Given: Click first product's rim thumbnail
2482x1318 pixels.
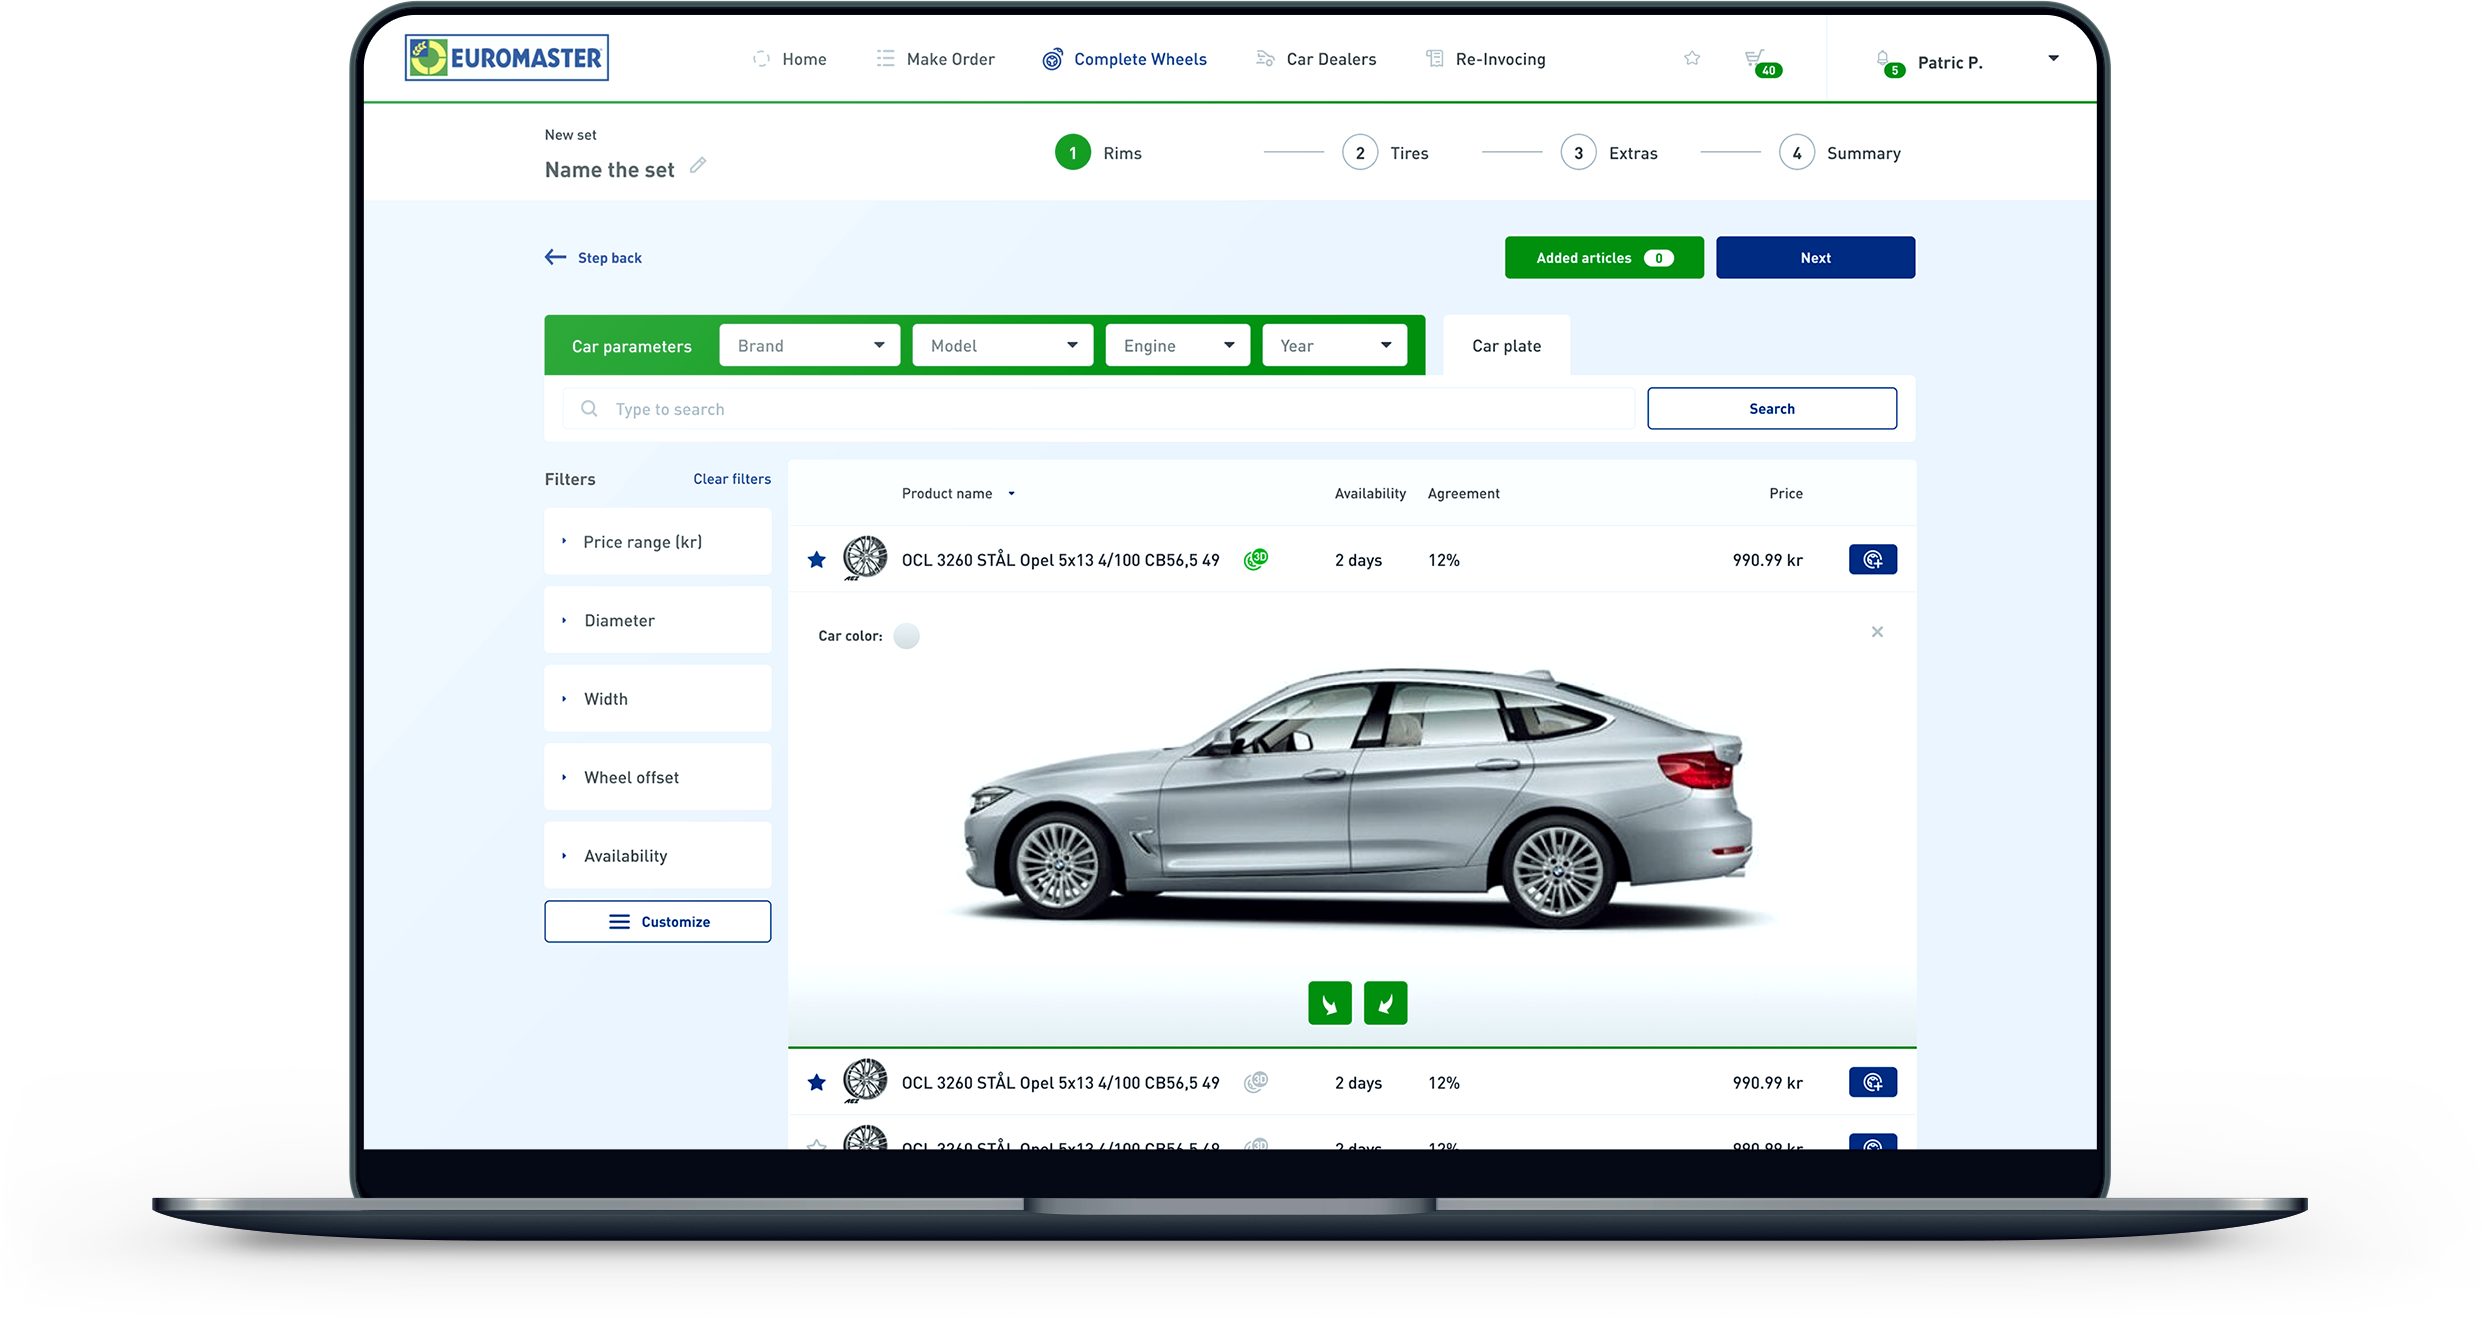Looking at the screenshot, I should (865, 558).
